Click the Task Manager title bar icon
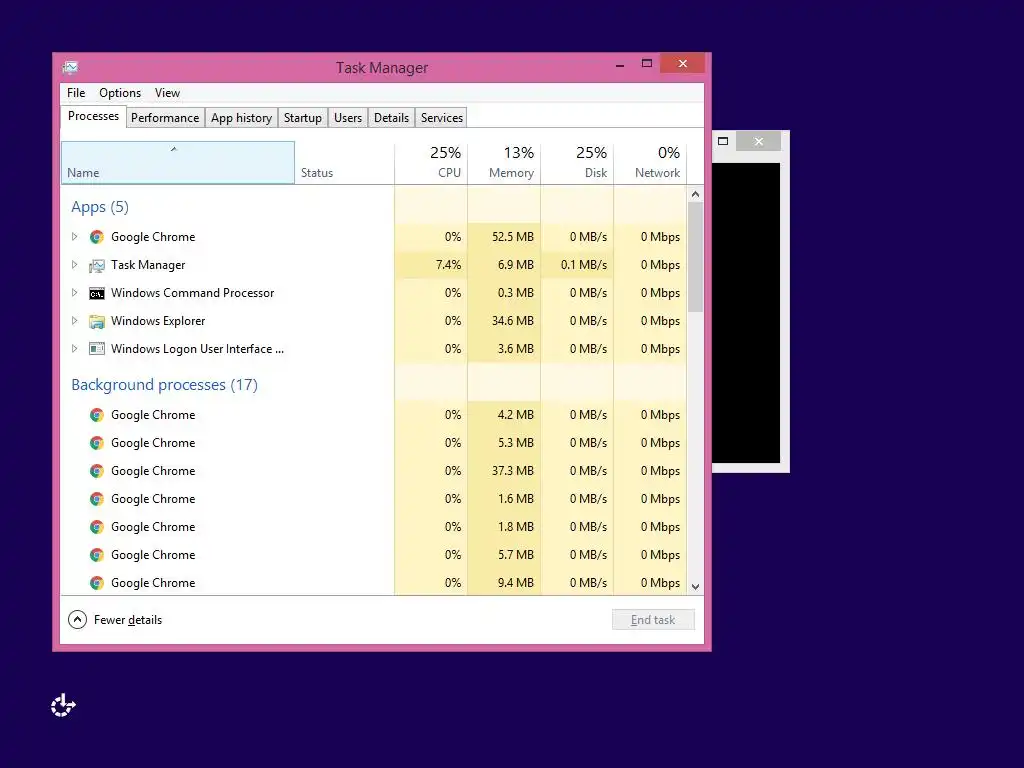 71,67
